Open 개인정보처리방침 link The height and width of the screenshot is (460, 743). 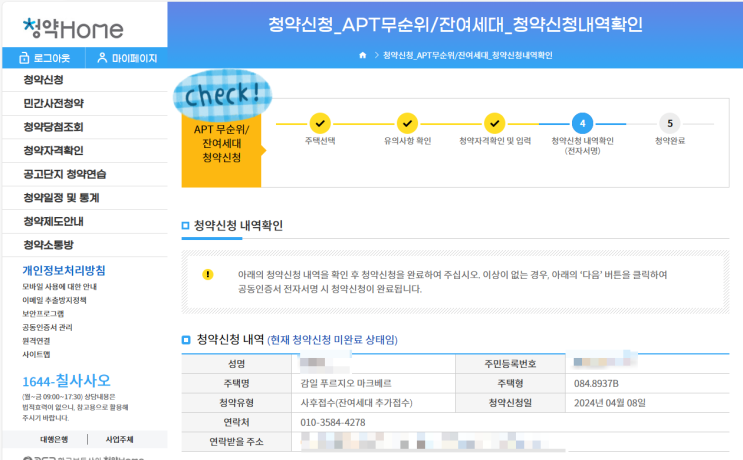64,271
